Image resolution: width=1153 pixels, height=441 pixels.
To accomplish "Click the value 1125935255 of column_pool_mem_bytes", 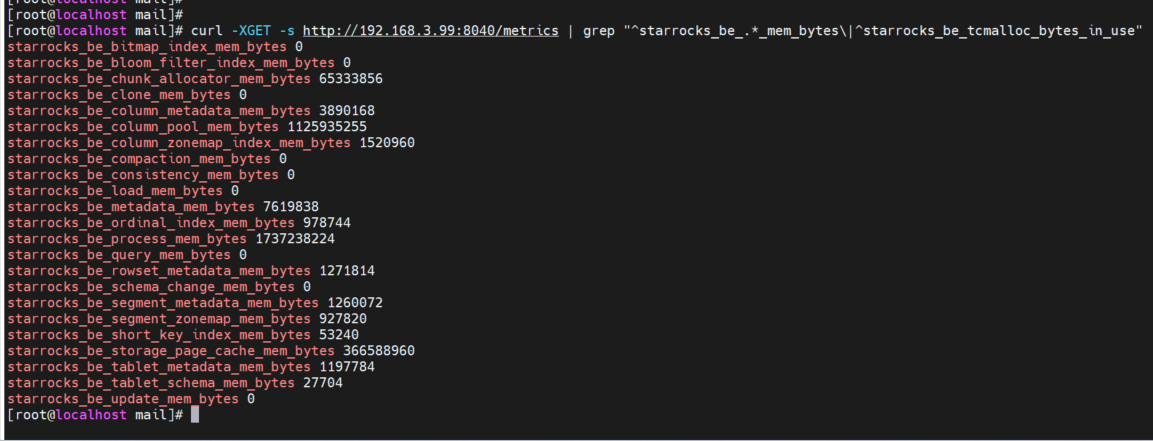I will (326, 127).
